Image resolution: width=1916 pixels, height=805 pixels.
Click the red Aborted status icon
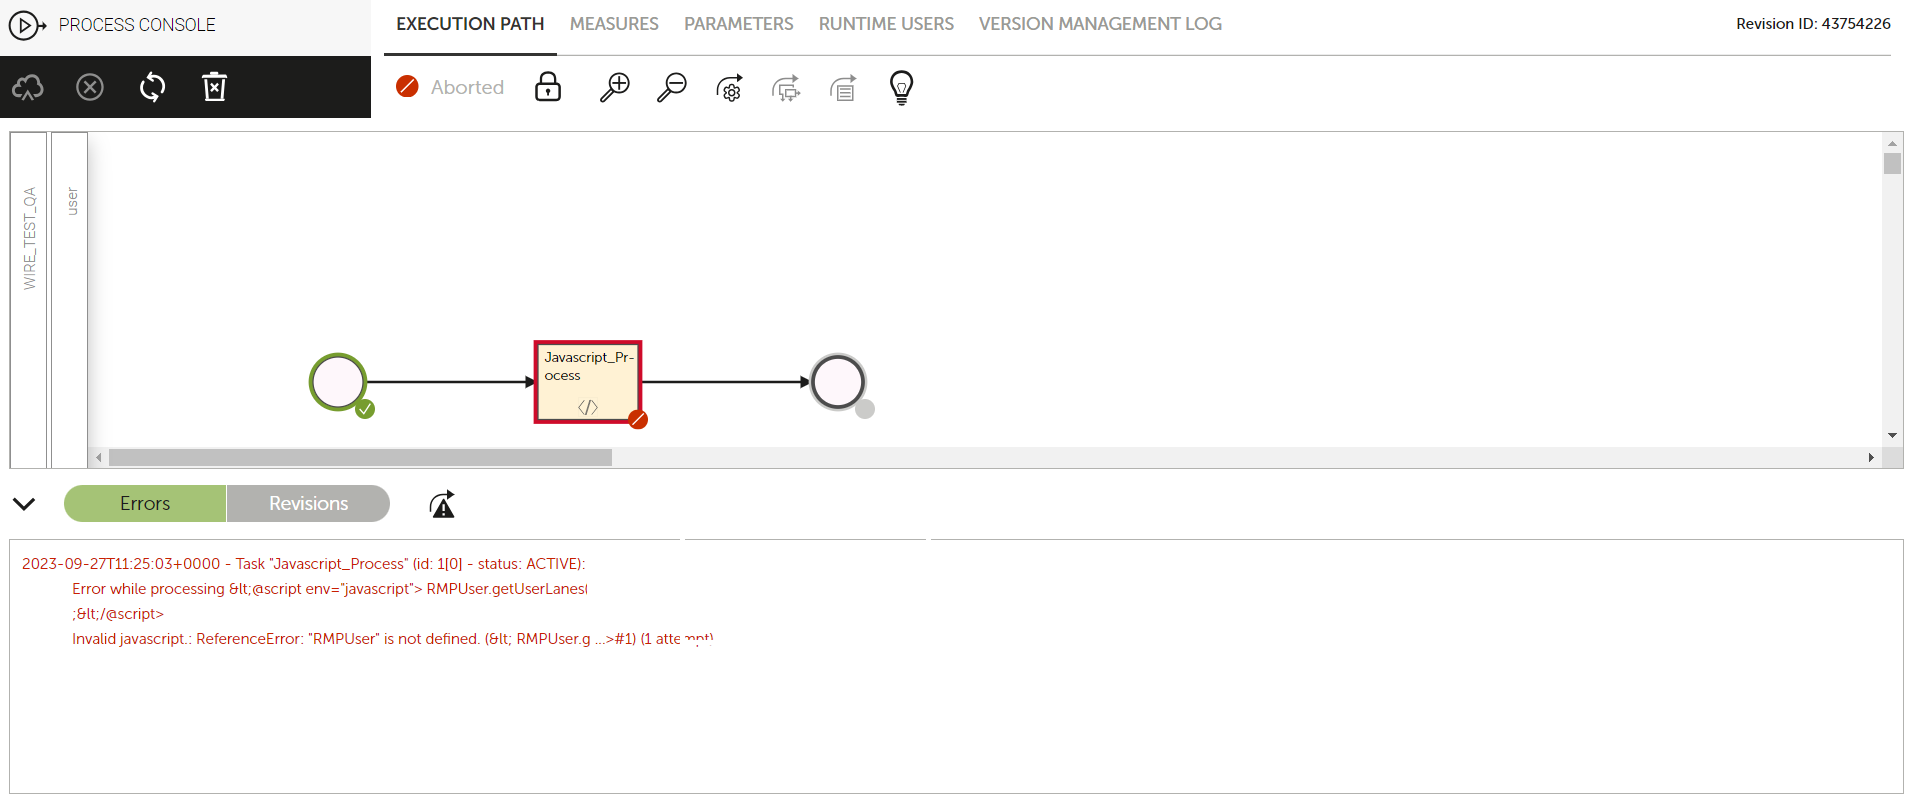point(407,87)
